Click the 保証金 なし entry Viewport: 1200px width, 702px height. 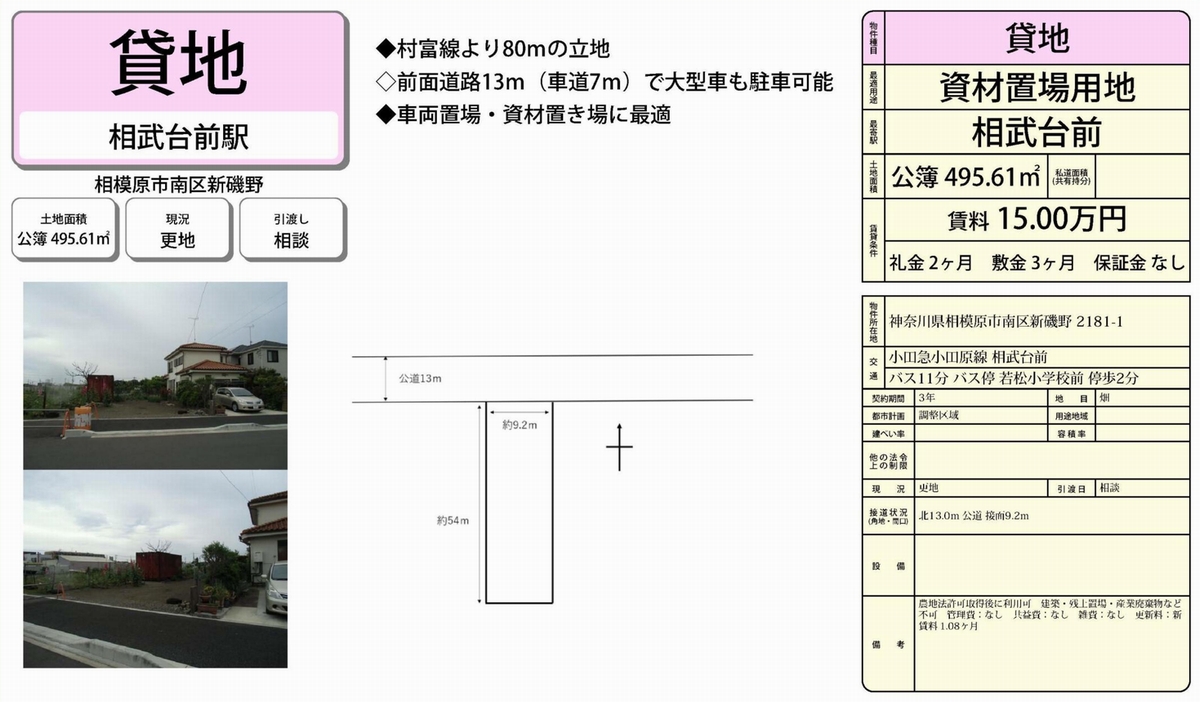point(1138,263)
